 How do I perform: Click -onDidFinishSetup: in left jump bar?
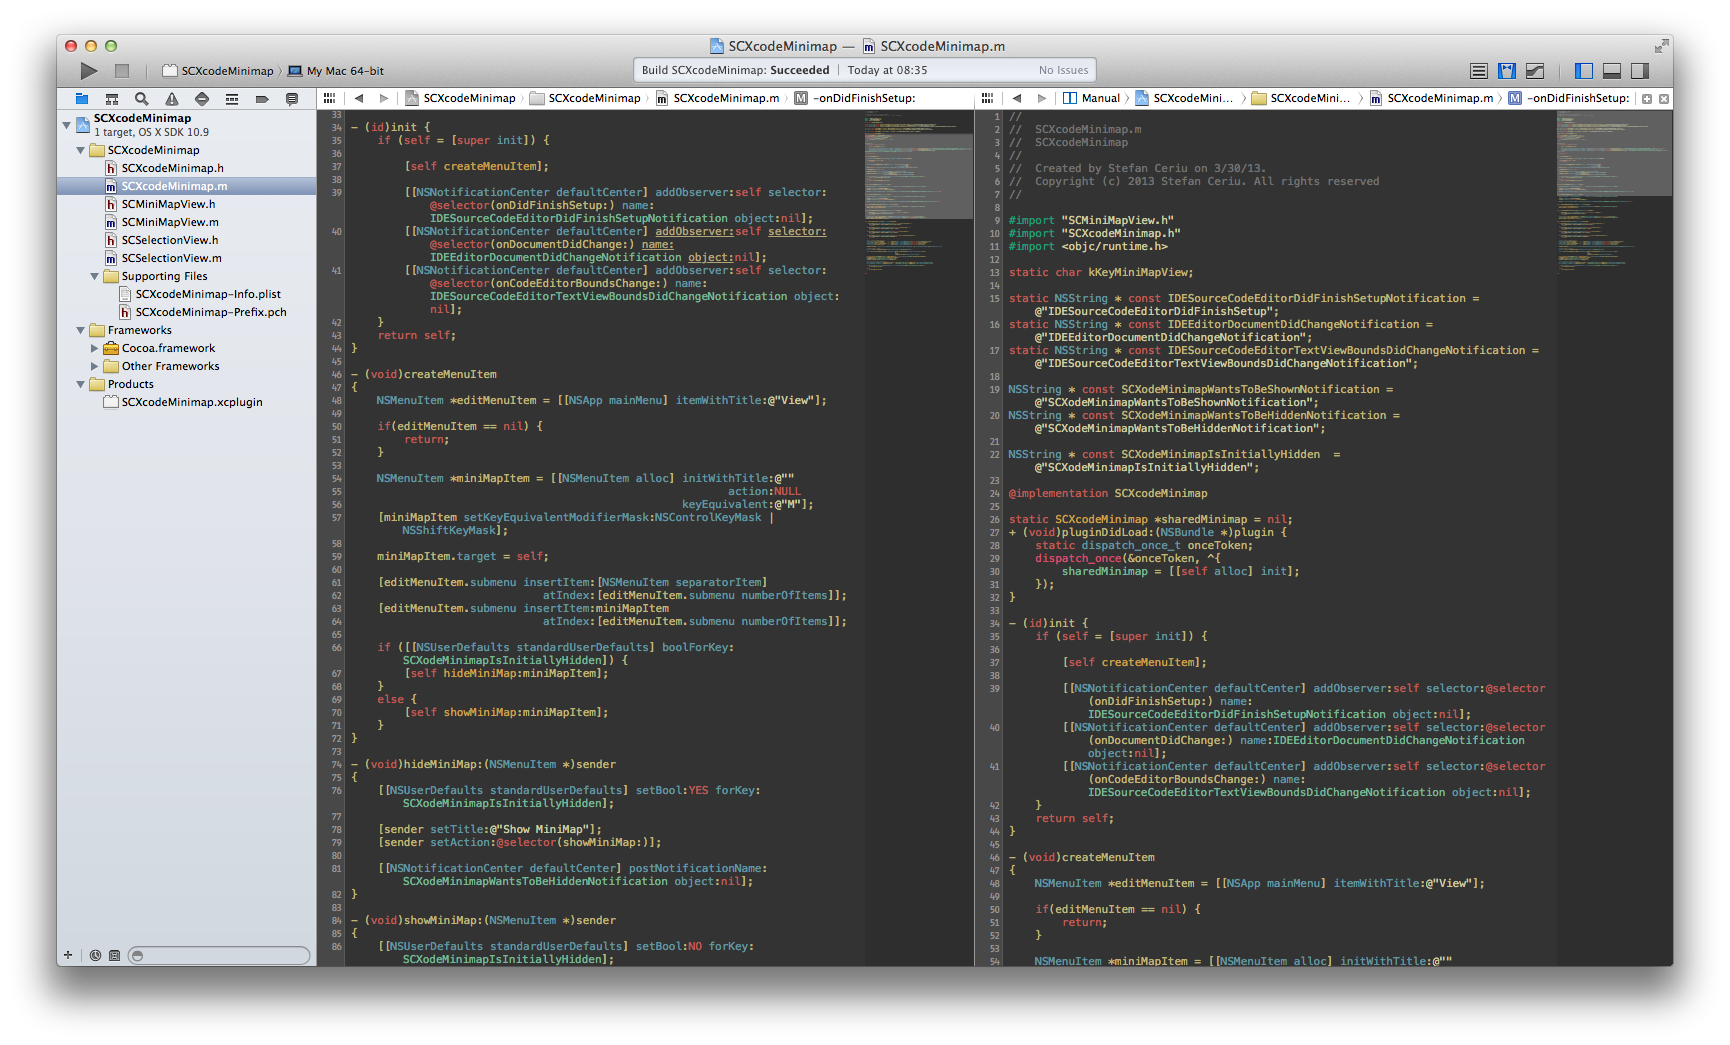[x=856, y=98]
